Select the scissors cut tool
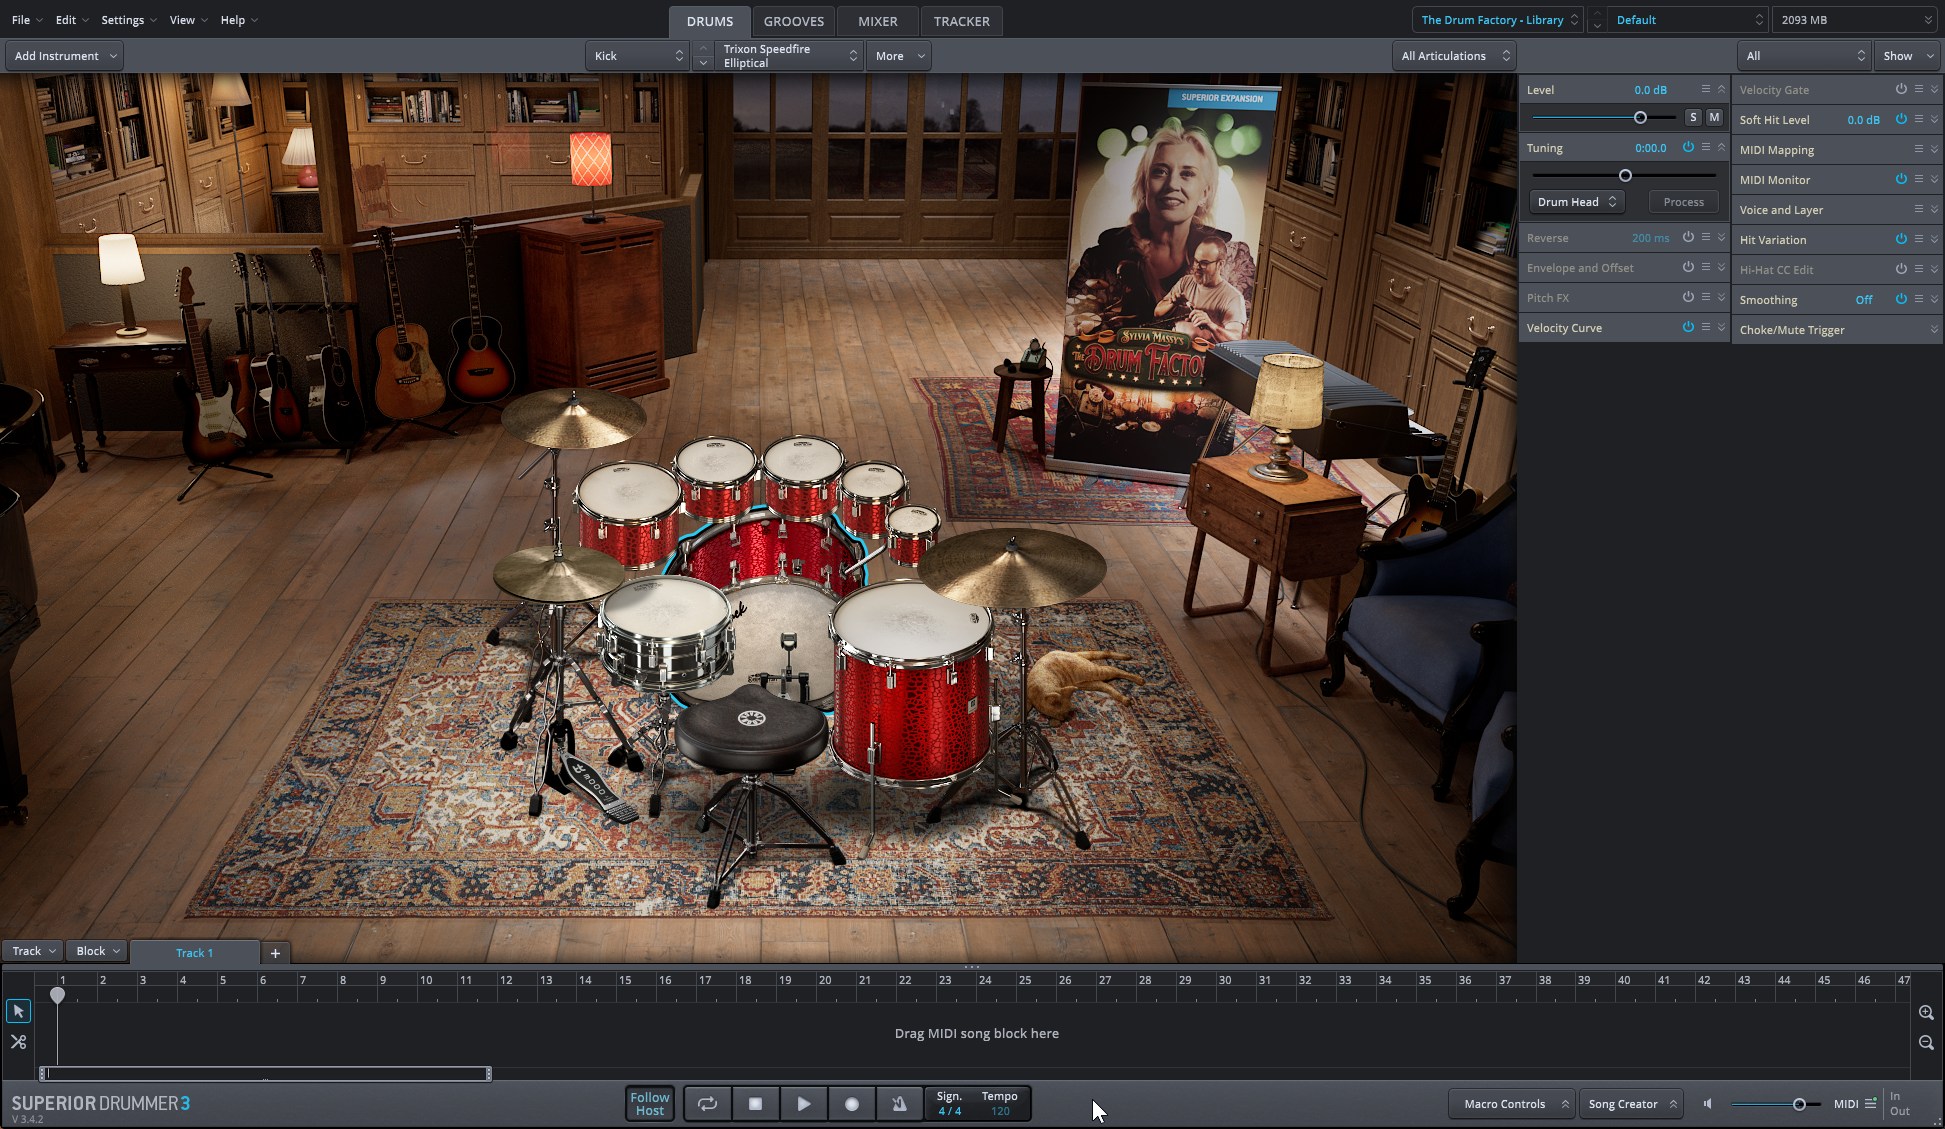This screenshot has width=1945, height=1129. pyautogui.click(x=18, y=1042)
